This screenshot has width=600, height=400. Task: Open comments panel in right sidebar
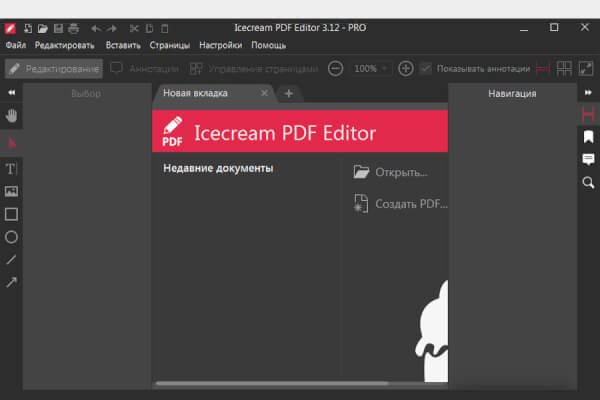click(x=589, y=159)
